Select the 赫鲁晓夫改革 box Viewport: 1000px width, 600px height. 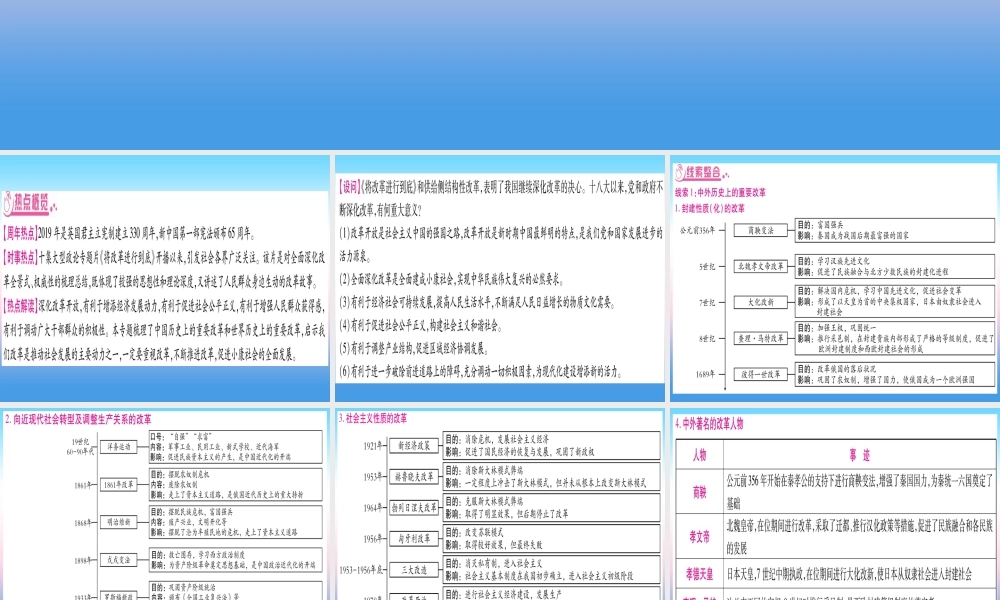click(414, 476)
